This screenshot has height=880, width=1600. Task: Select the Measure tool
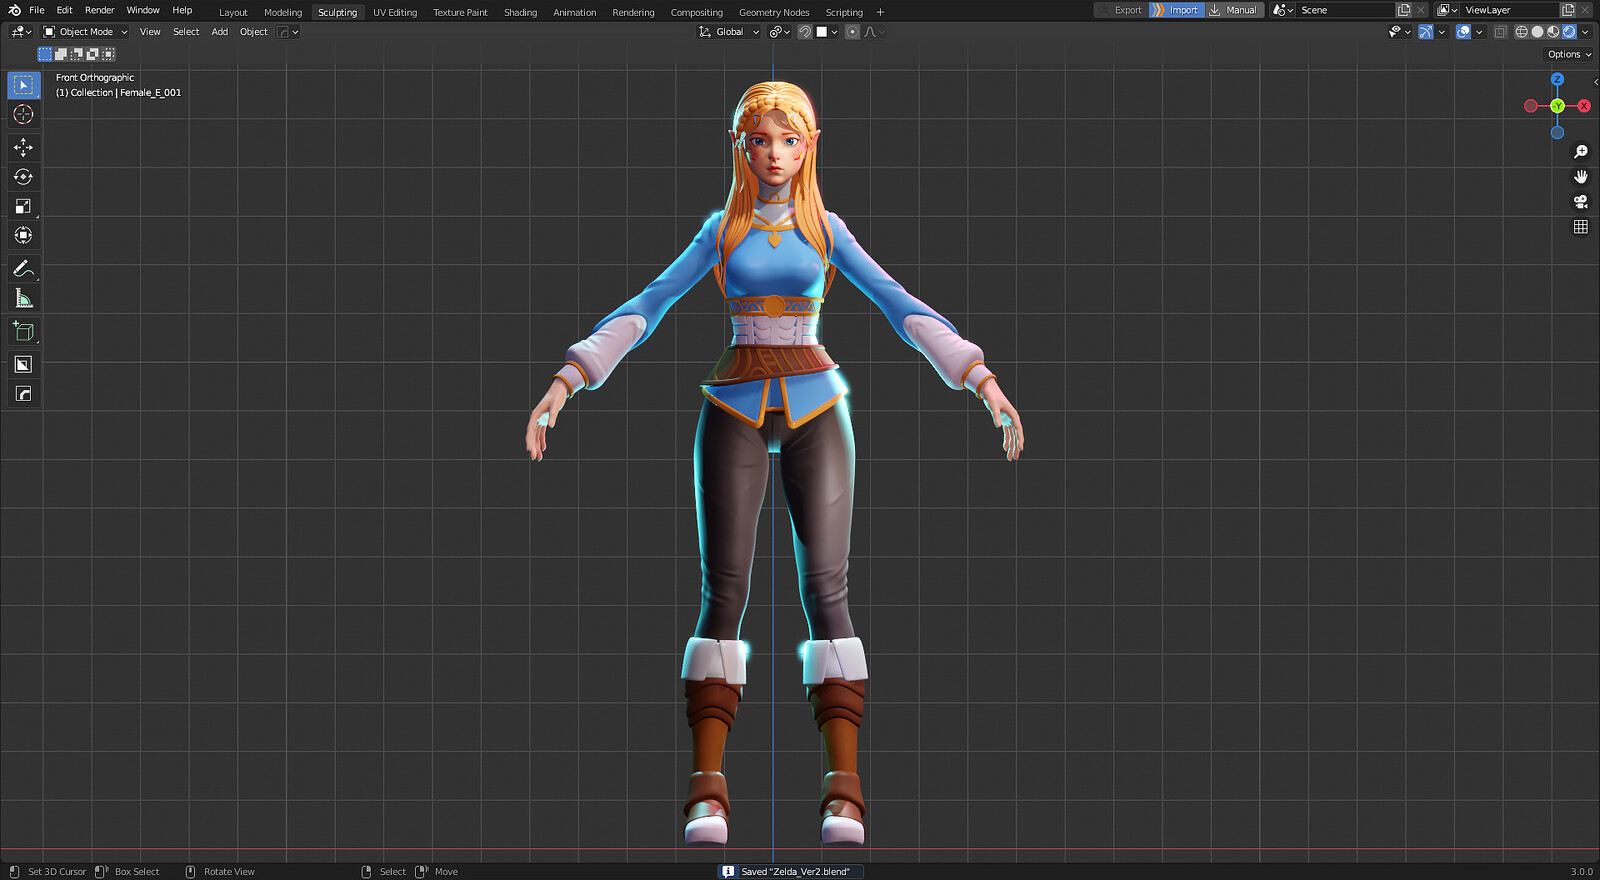(x=23, y=298)
